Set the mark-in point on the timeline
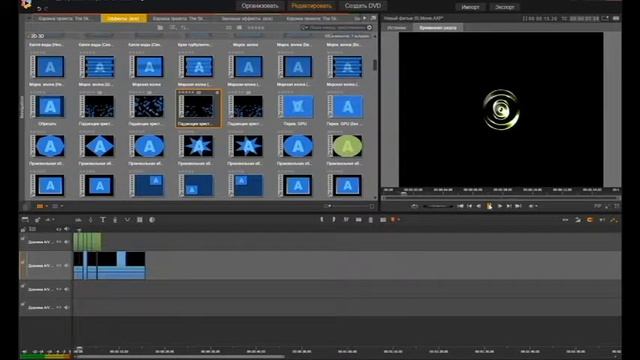640x360 pixels. [322, 220]
